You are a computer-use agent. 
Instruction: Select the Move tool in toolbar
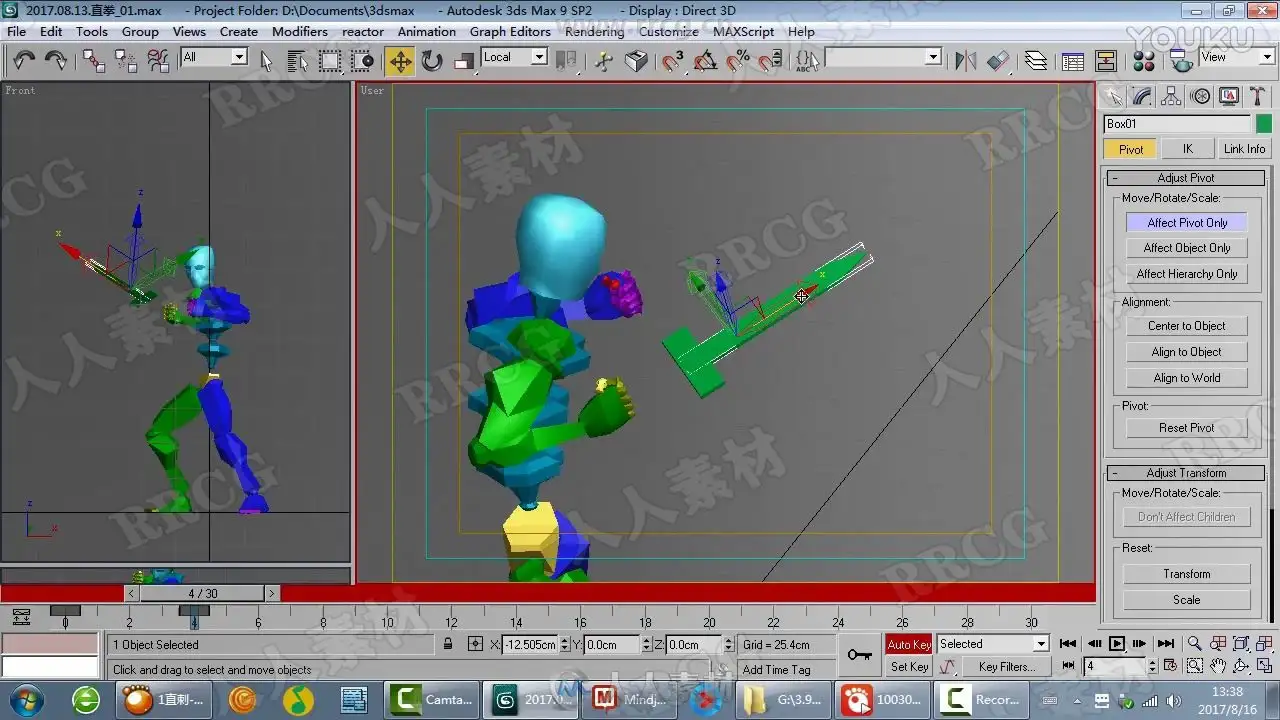point(400,61)
